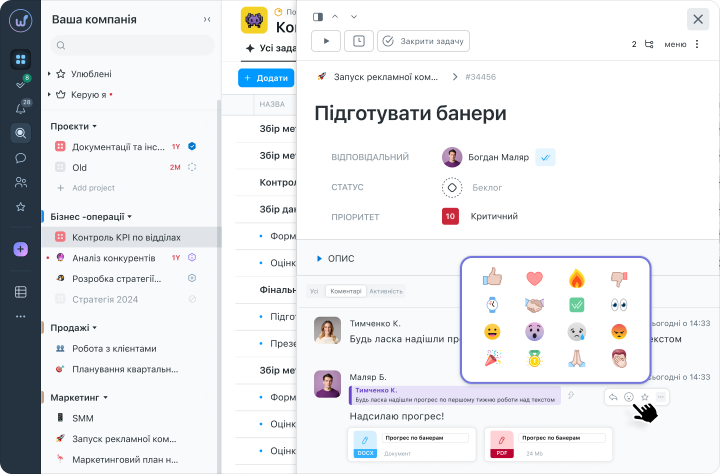Expand the Улюблені favorites group
This screenshot has height=474, width=720.
pos(85,74)
